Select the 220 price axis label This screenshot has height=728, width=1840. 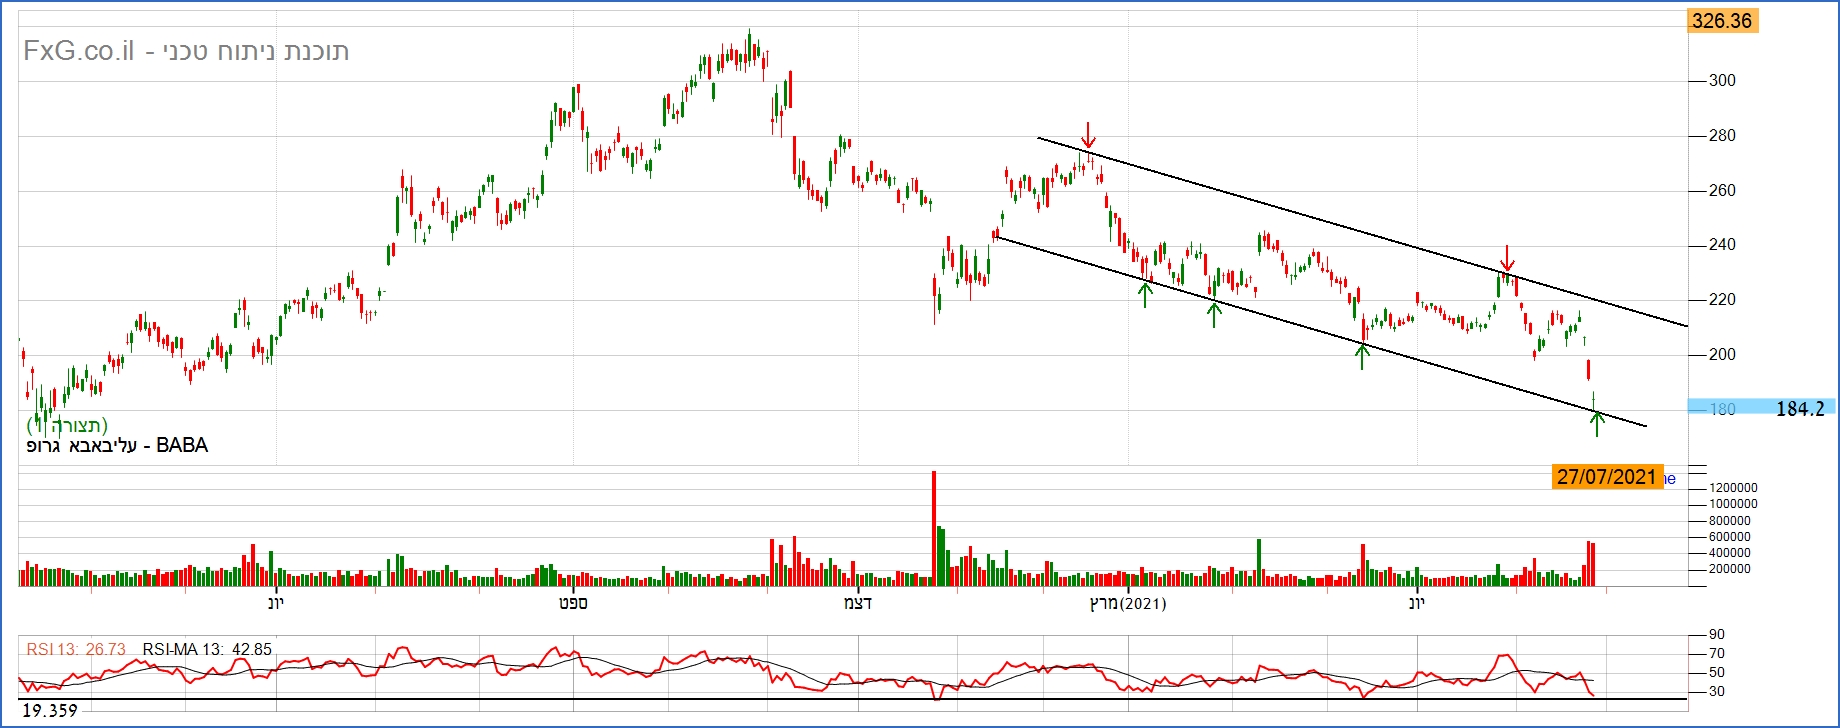pos(1722,300)
